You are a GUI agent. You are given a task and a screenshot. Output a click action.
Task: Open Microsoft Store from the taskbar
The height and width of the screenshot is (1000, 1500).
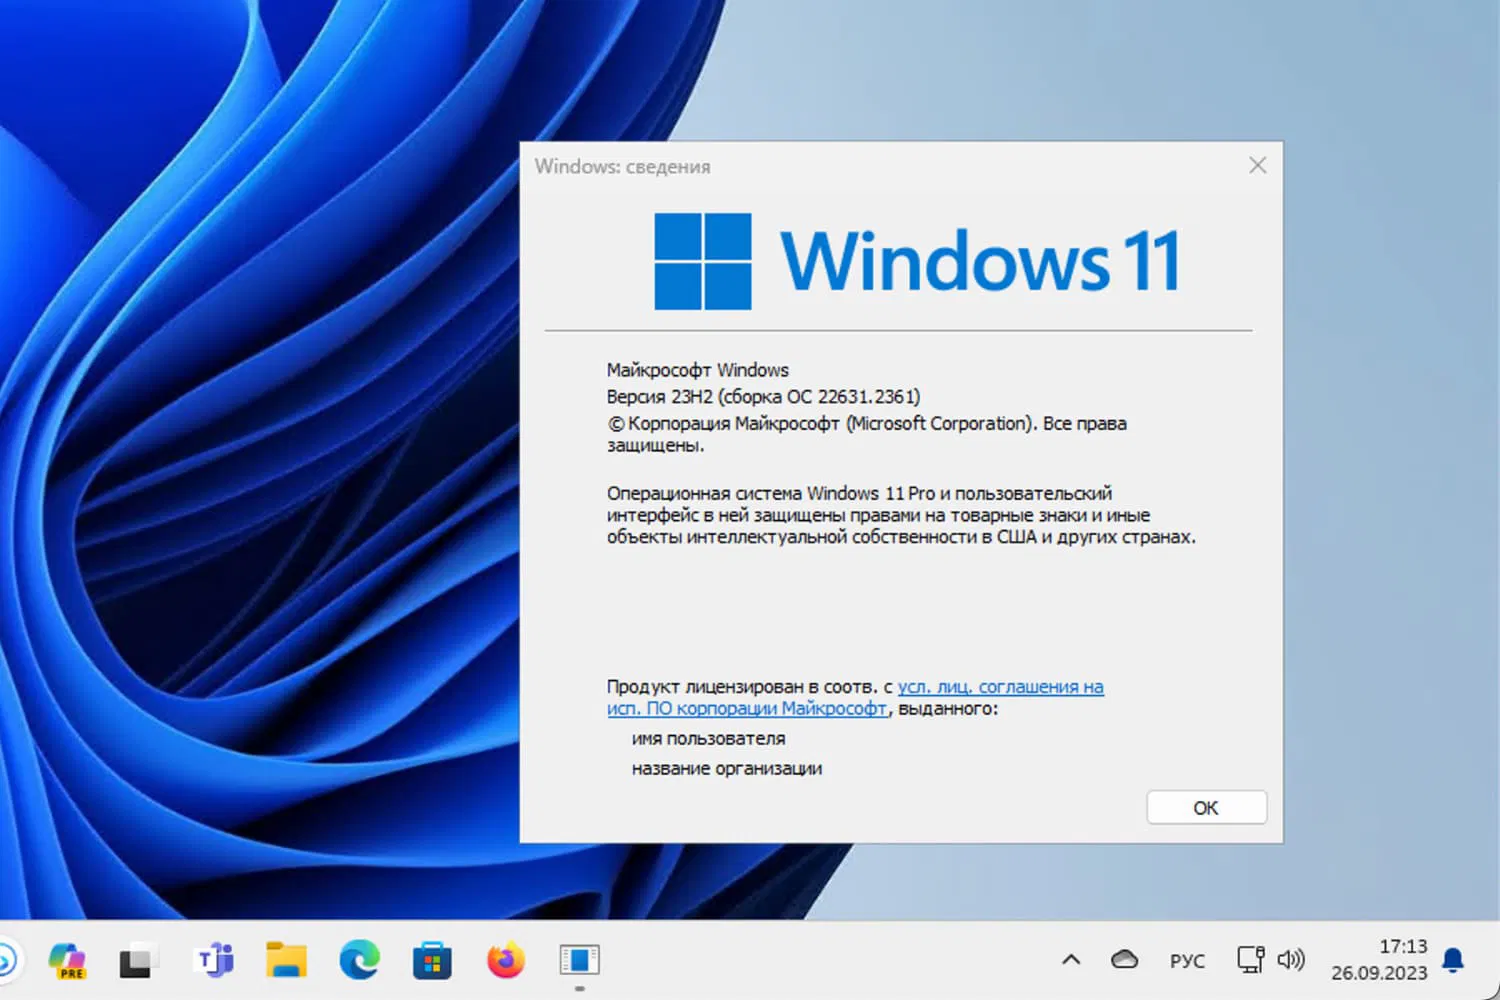click(x=432, y=961)
